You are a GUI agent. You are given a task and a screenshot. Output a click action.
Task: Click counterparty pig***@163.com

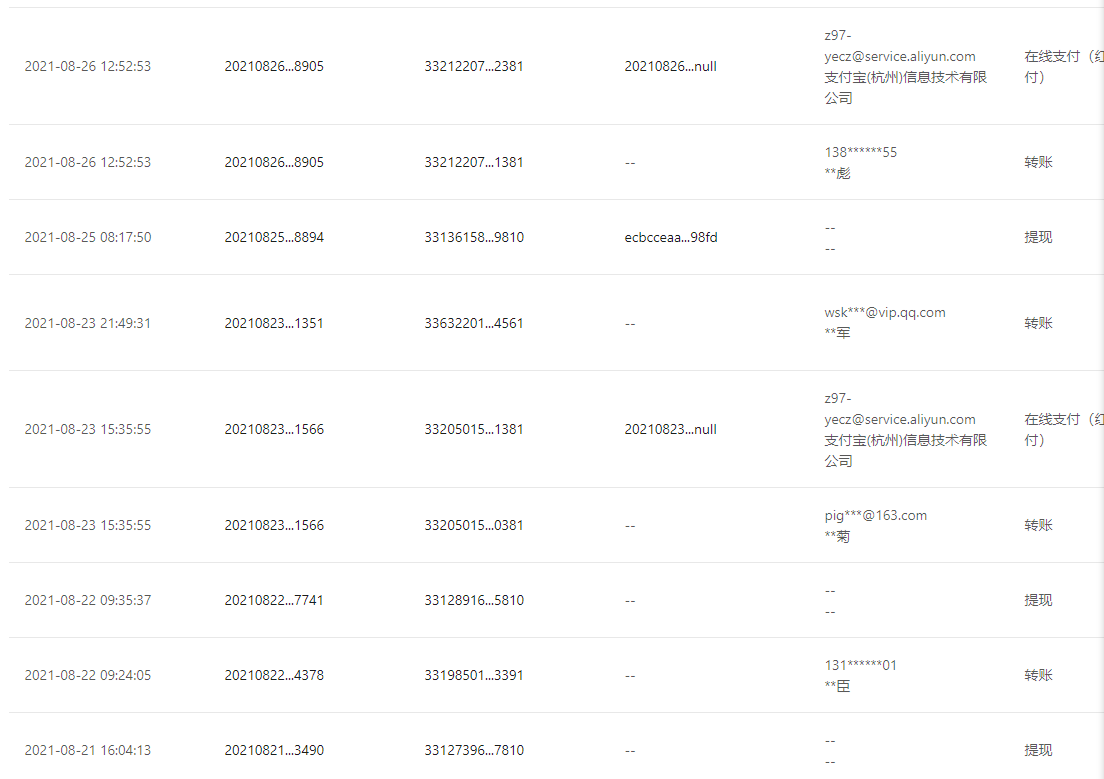(x=875, y=515)
